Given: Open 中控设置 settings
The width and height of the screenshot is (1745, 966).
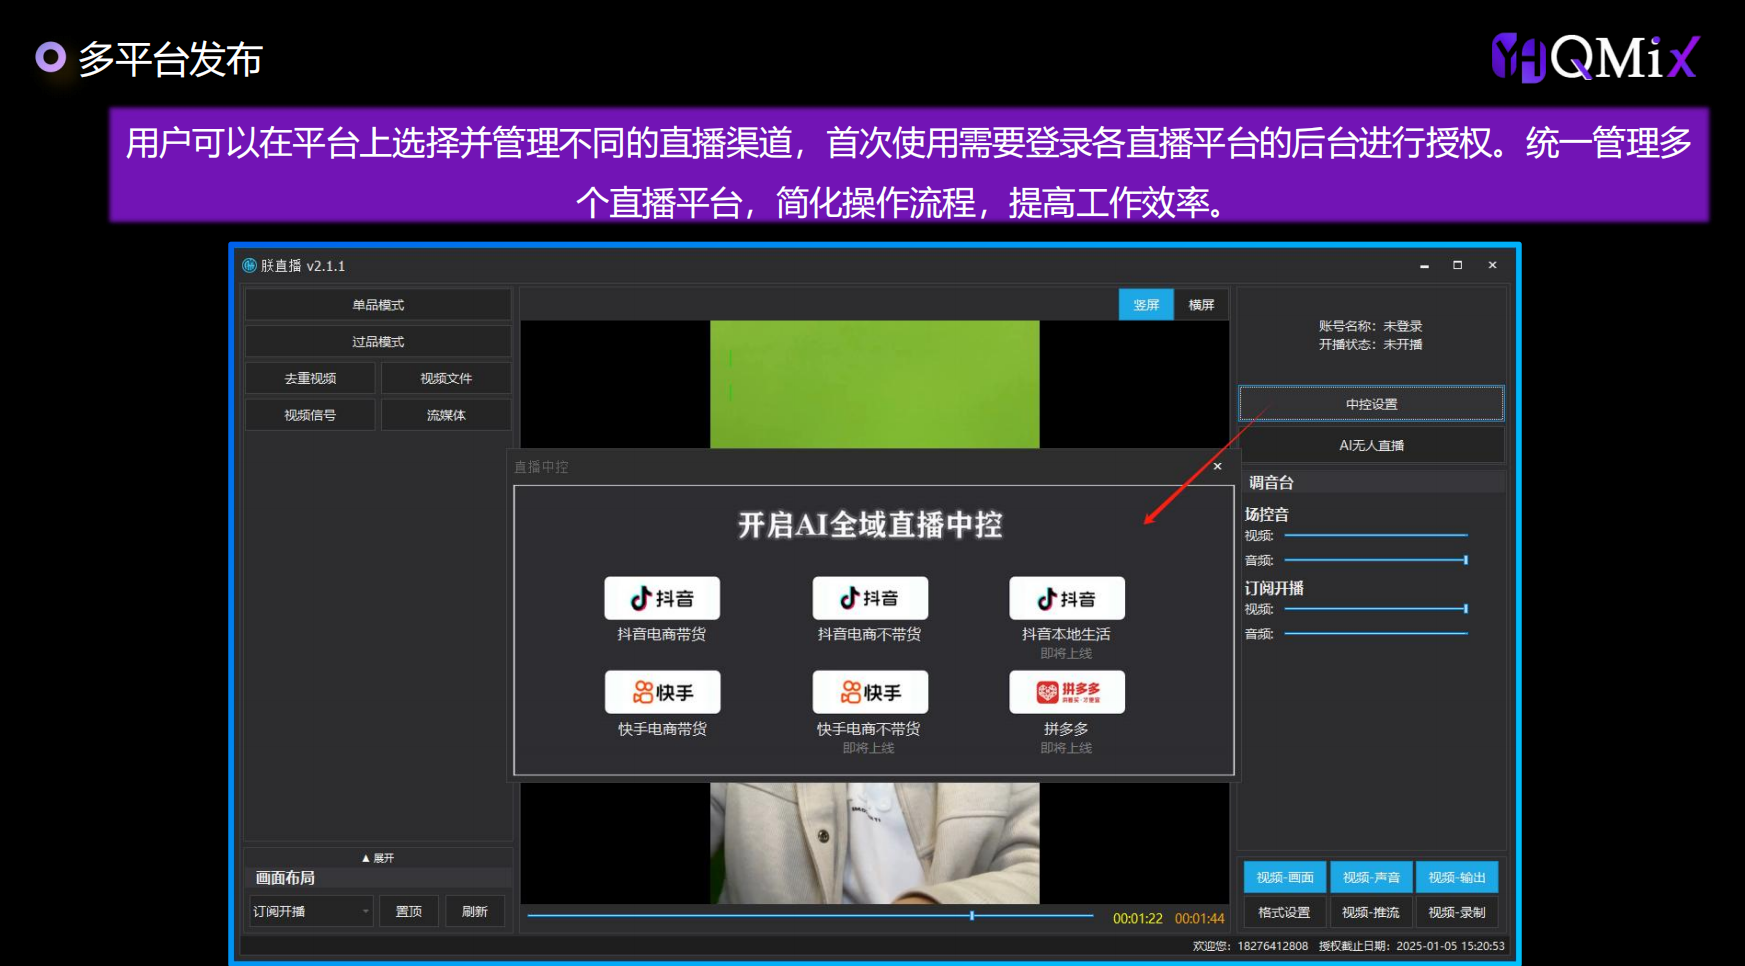Looking at the screenshot, I should (x=1371, y=404).
